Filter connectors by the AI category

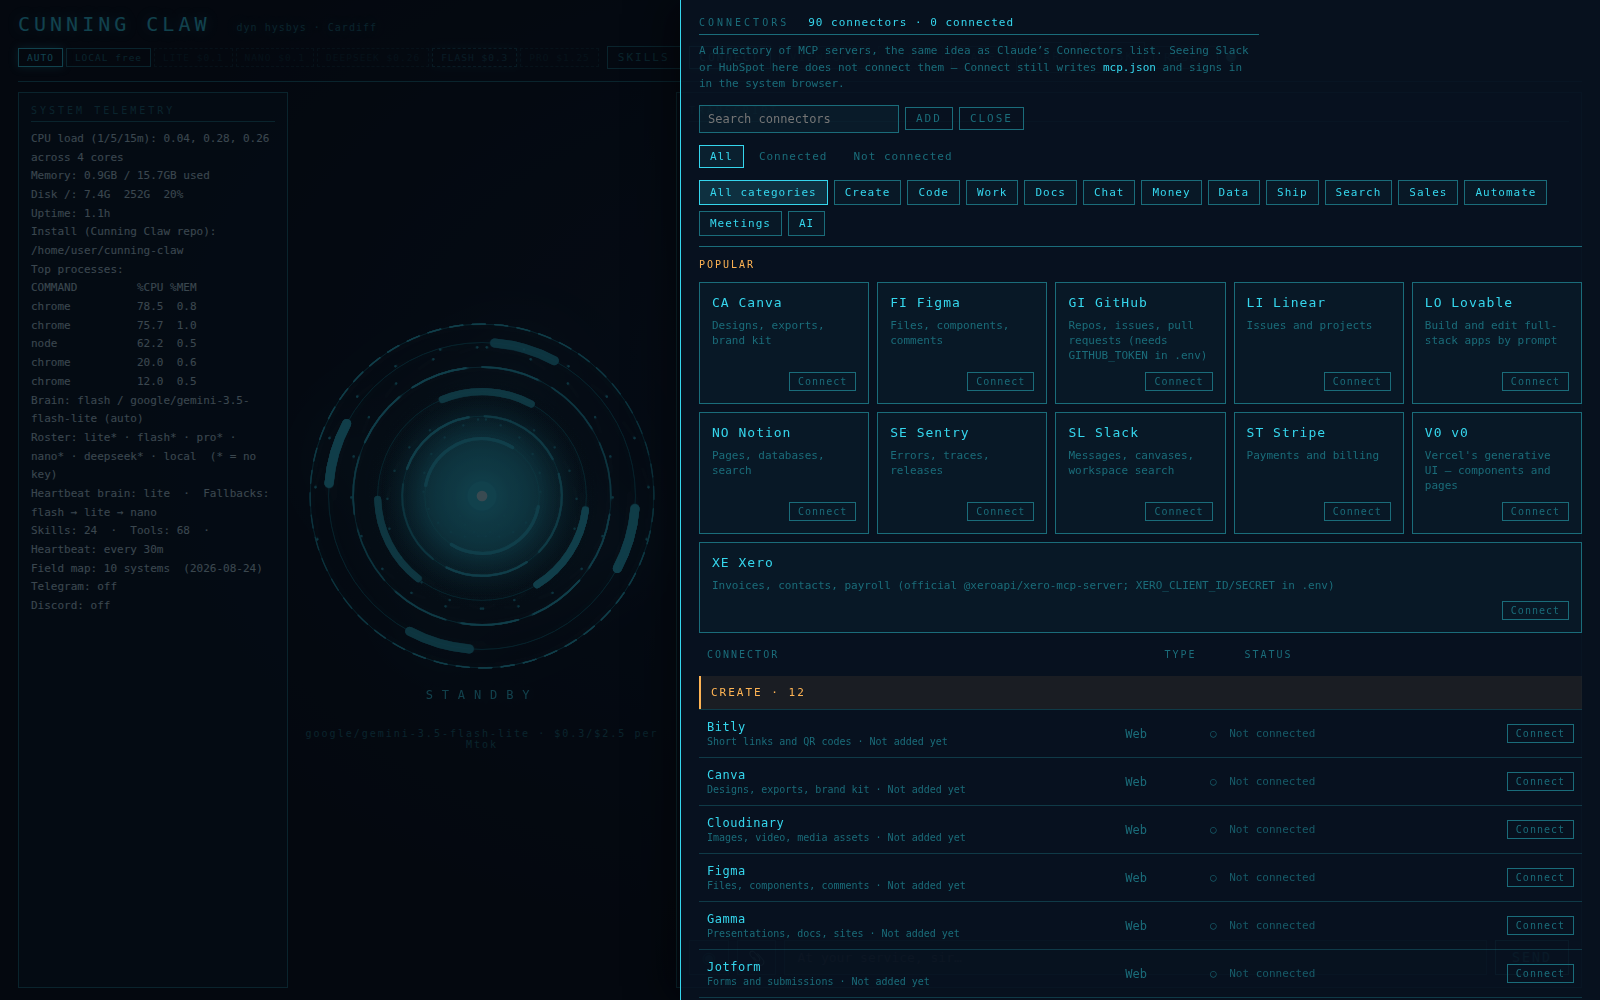coord(806,224)
